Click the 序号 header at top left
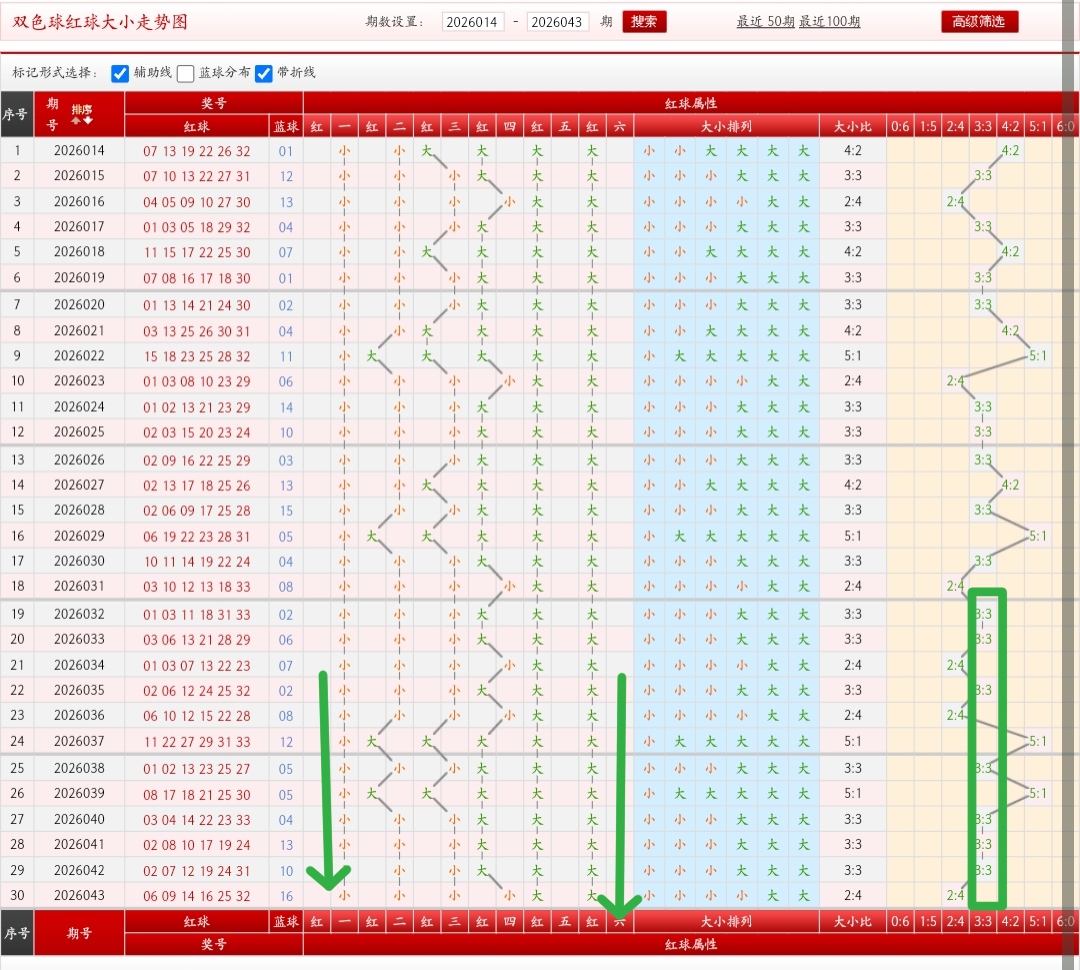 coord(16,114)
